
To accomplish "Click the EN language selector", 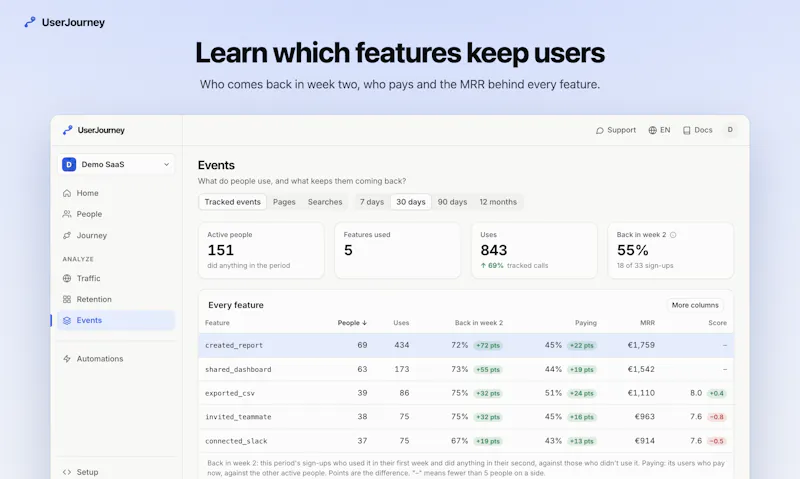I will click(x=659, y=130).
